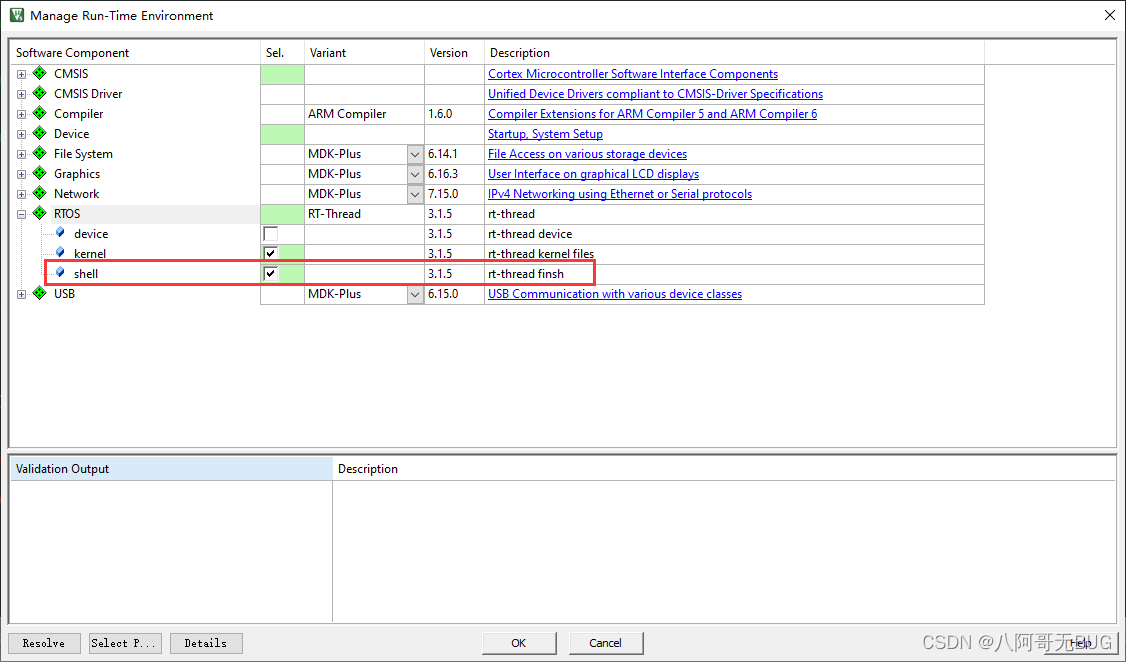Click the CMSIS Driver diamond icon
Viewport: 1126px width, 662px height.
point(39,93)
